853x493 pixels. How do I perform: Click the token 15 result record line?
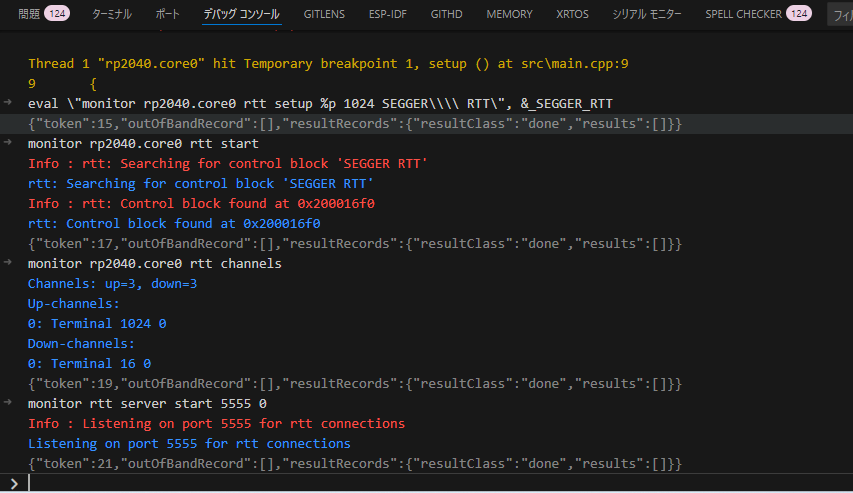click(x=355, y=124)
